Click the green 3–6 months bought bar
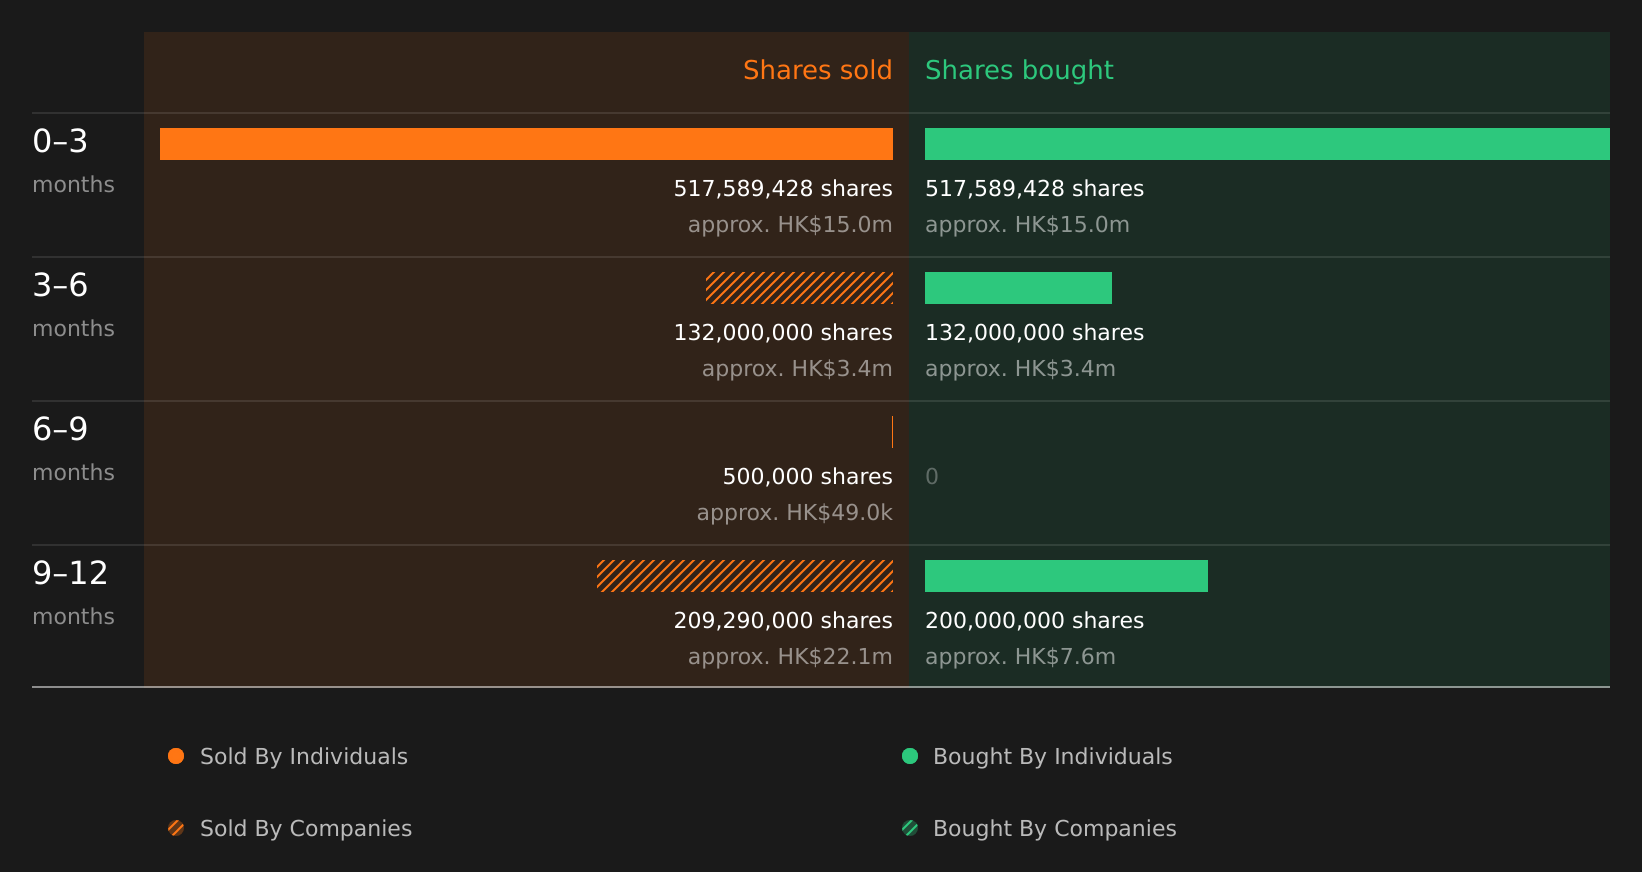The width and height of the screenshot is (1642, 872). 1018,288
